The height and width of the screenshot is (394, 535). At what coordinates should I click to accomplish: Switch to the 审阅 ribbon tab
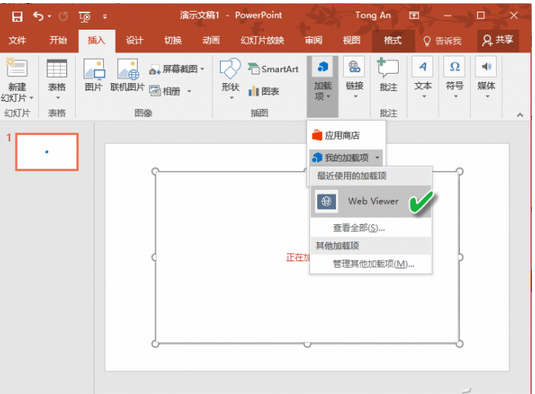313,40
